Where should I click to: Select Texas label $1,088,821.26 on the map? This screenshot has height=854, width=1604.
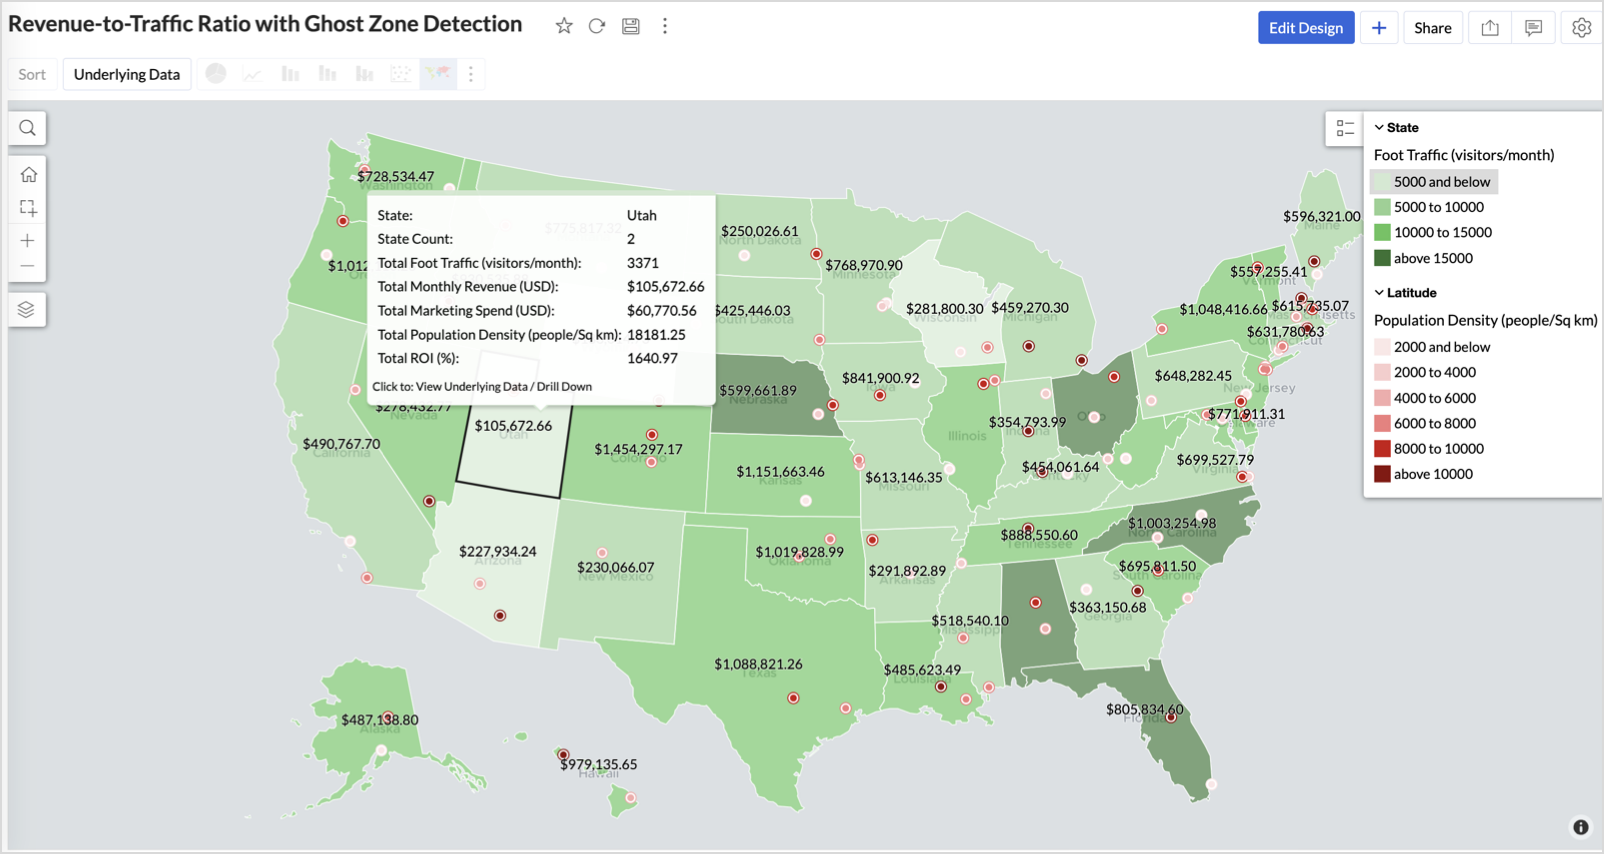click(x=758, y=664)
